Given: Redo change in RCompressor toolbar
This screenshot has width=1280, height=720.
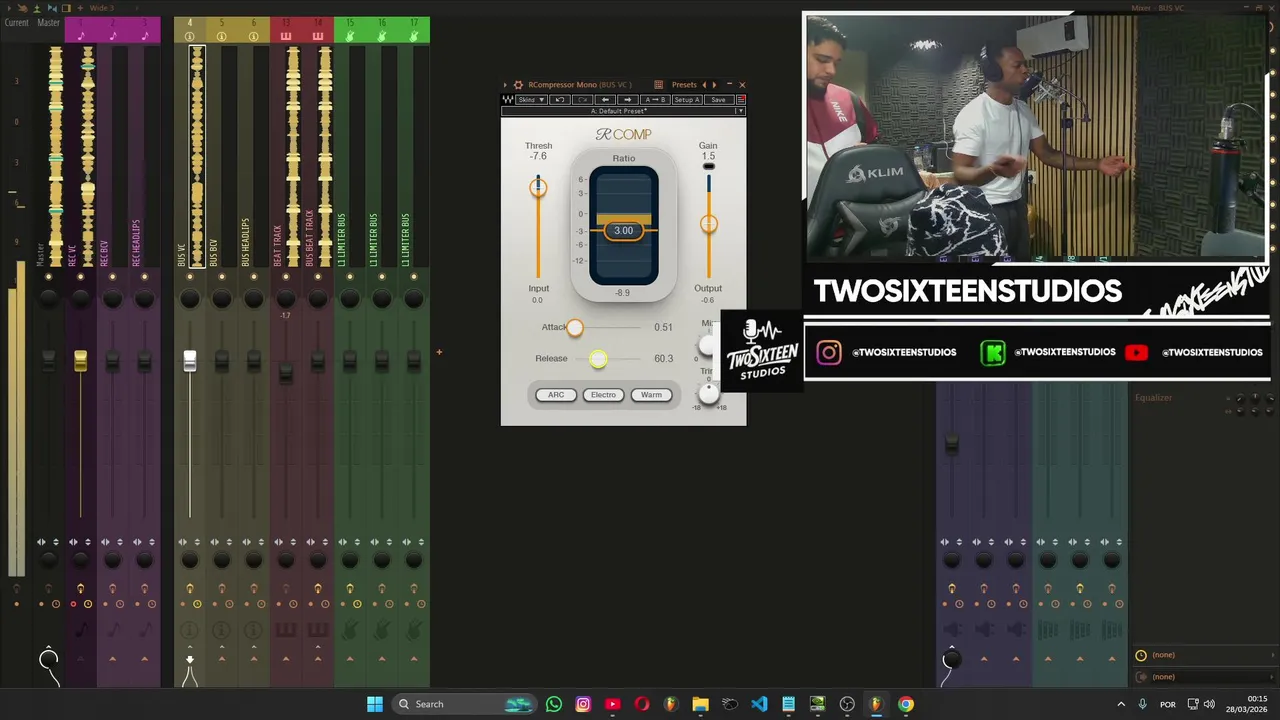Looking at the screenshot, I should [x=583, y=100].
